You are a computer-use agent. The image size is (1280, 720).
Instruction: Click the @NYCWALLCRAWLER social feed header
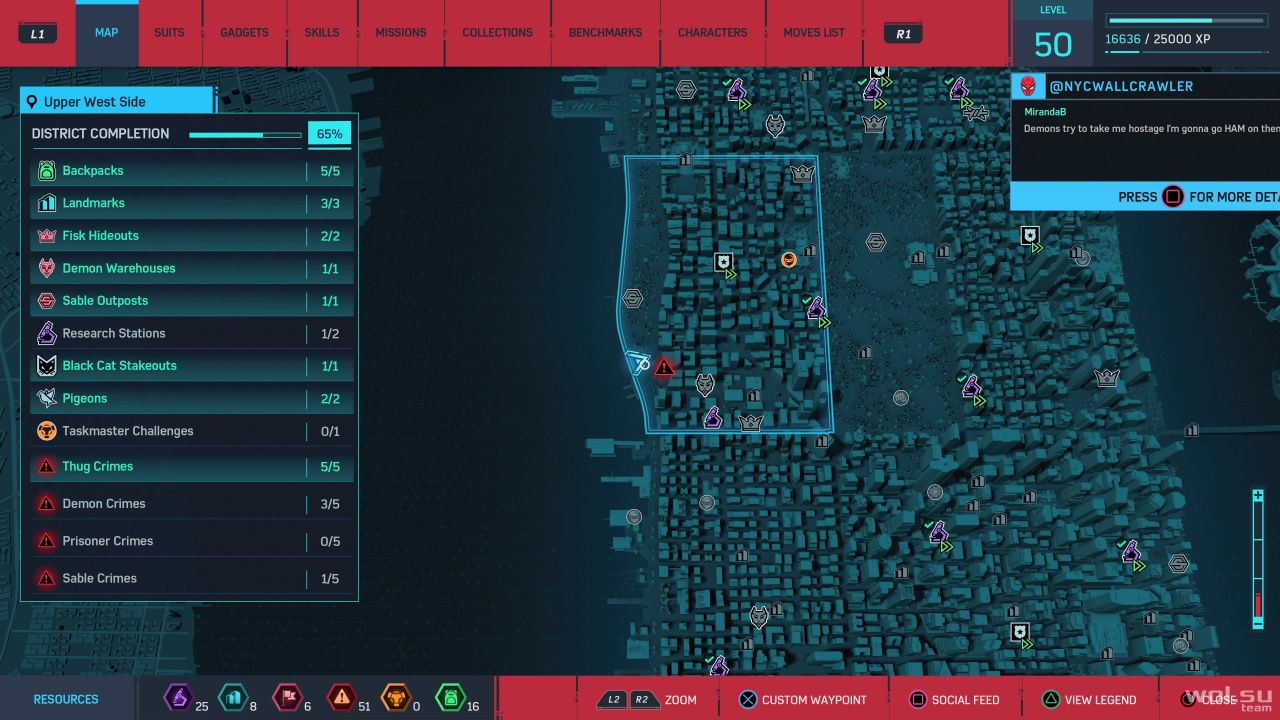(1121, 86)
